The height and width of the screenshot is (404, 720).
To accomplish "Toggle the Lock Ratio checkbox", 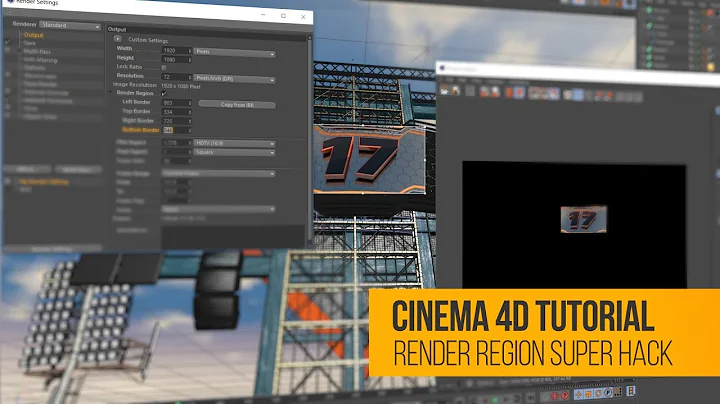I will [x=164, y=67].
